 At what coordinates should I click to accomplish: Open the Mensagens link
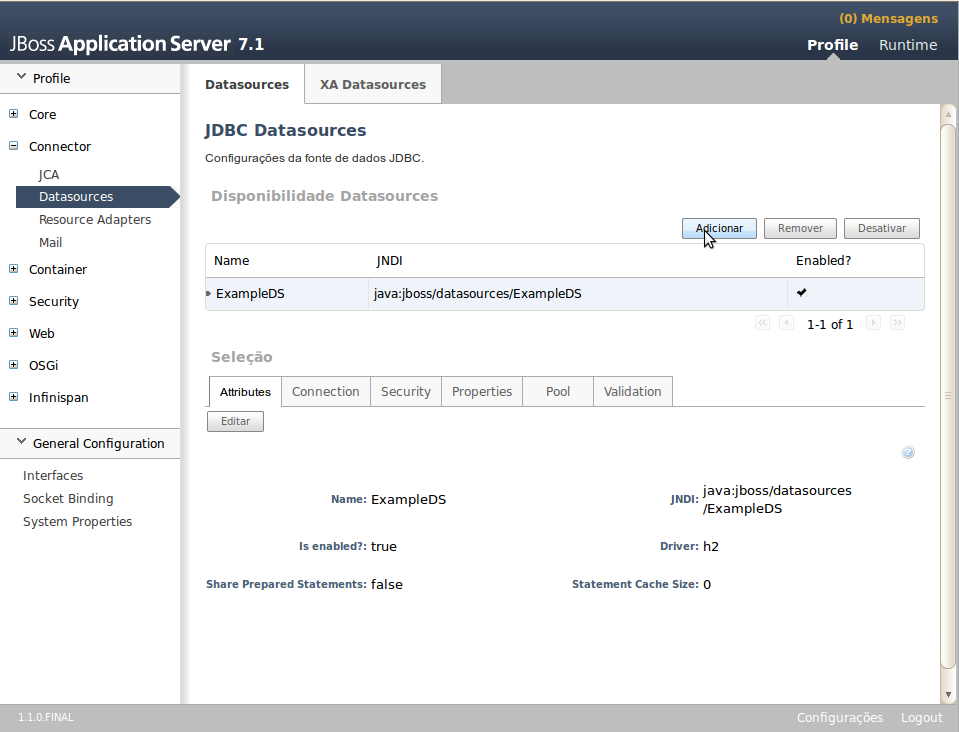pyautogui.click(x=888, y=18)
